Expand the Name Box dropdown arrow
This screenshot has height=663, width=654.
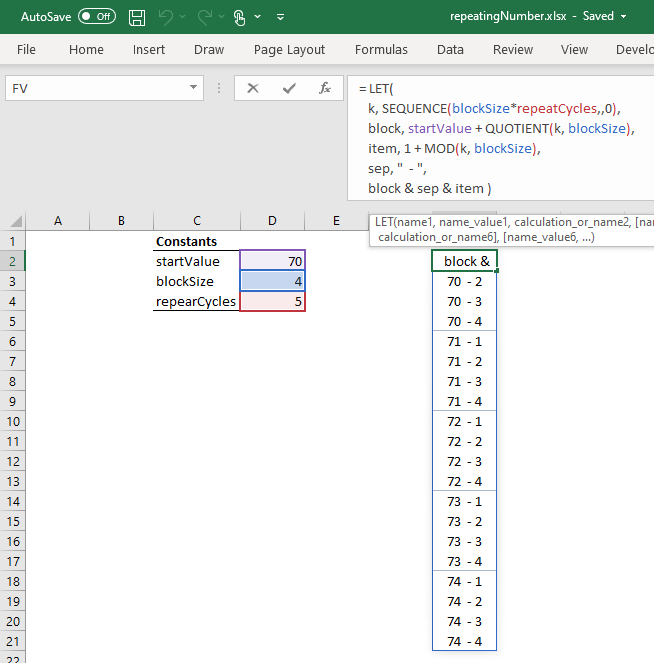click(x=194, y=88)
